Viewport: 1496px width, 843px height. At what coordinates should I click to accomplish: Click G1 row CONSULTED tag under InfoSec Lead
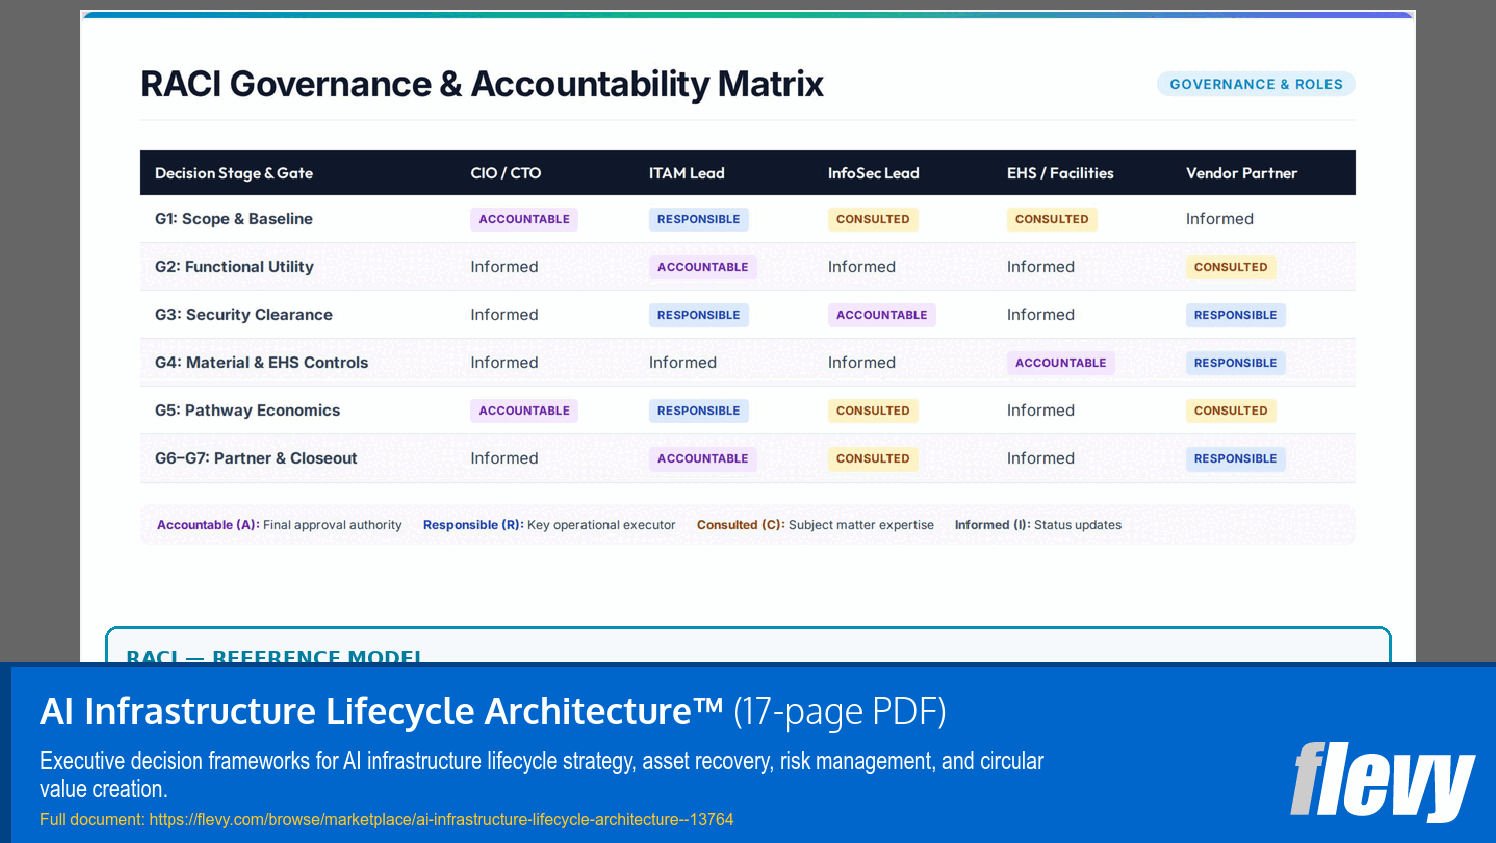point(873,219)
